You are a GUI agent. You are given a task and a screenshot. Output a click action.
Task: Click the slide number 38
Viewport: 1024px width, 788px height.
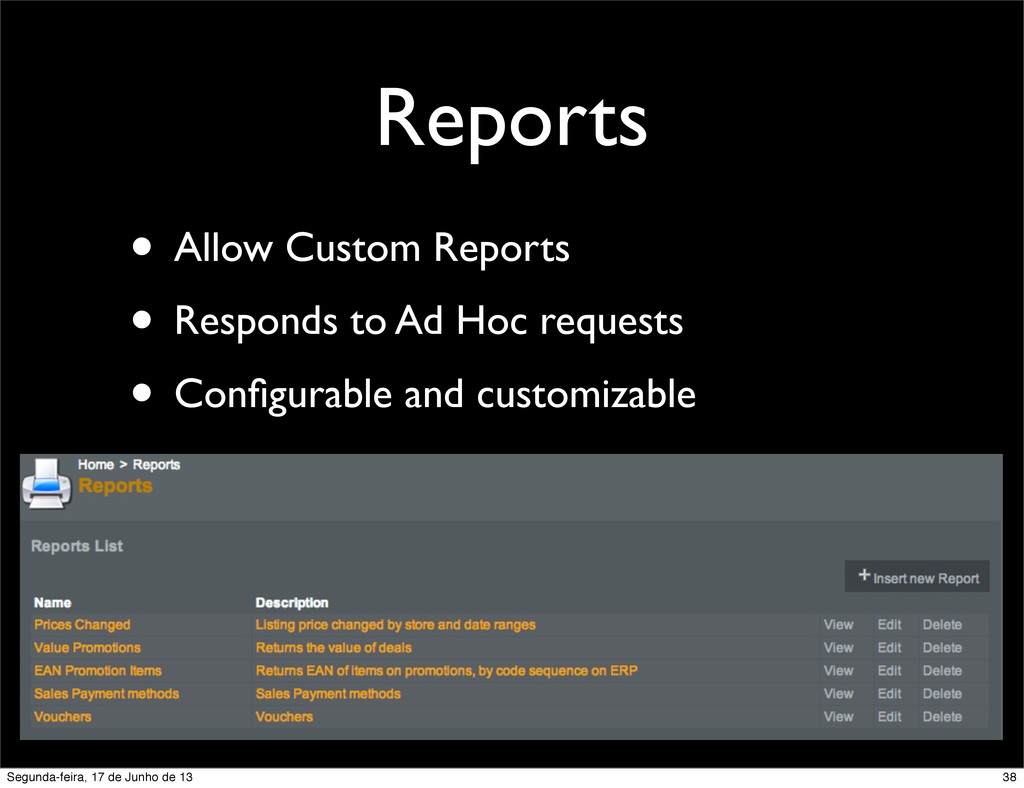point(1009,777)
